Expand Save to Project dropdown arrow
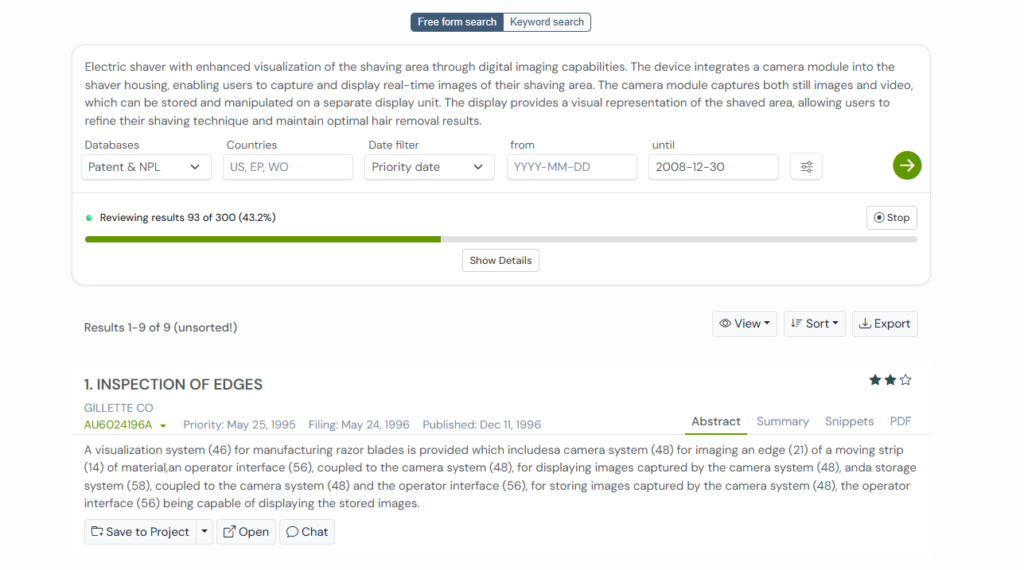 coord(205,532)
